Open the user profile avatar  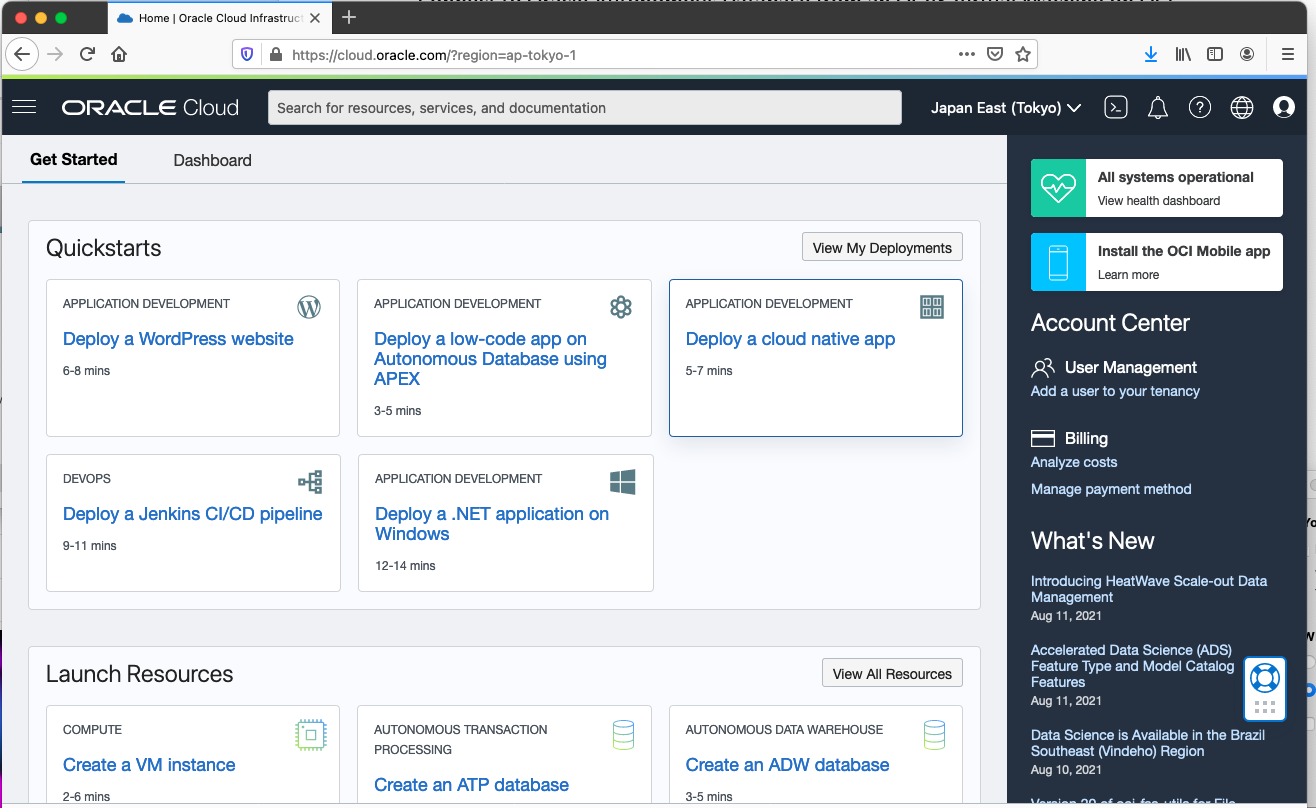[1284, 107]
